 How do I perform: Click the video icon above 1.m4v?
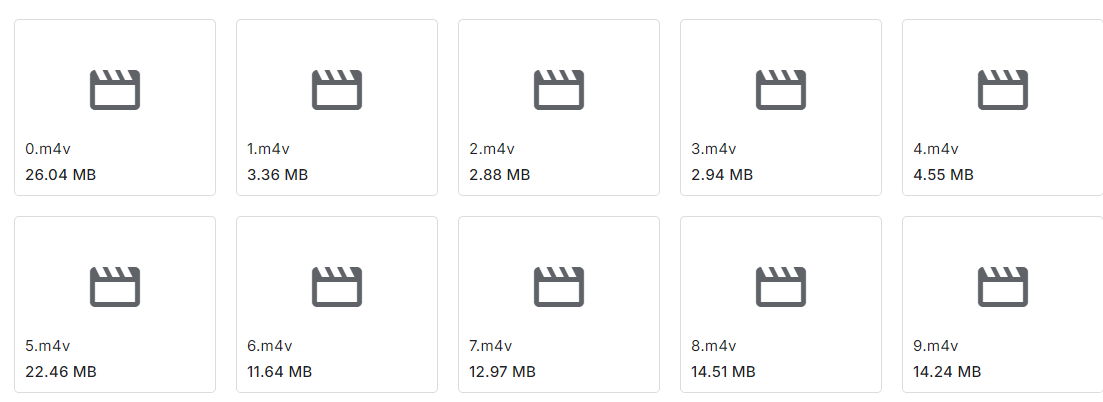tap(337, 89)
